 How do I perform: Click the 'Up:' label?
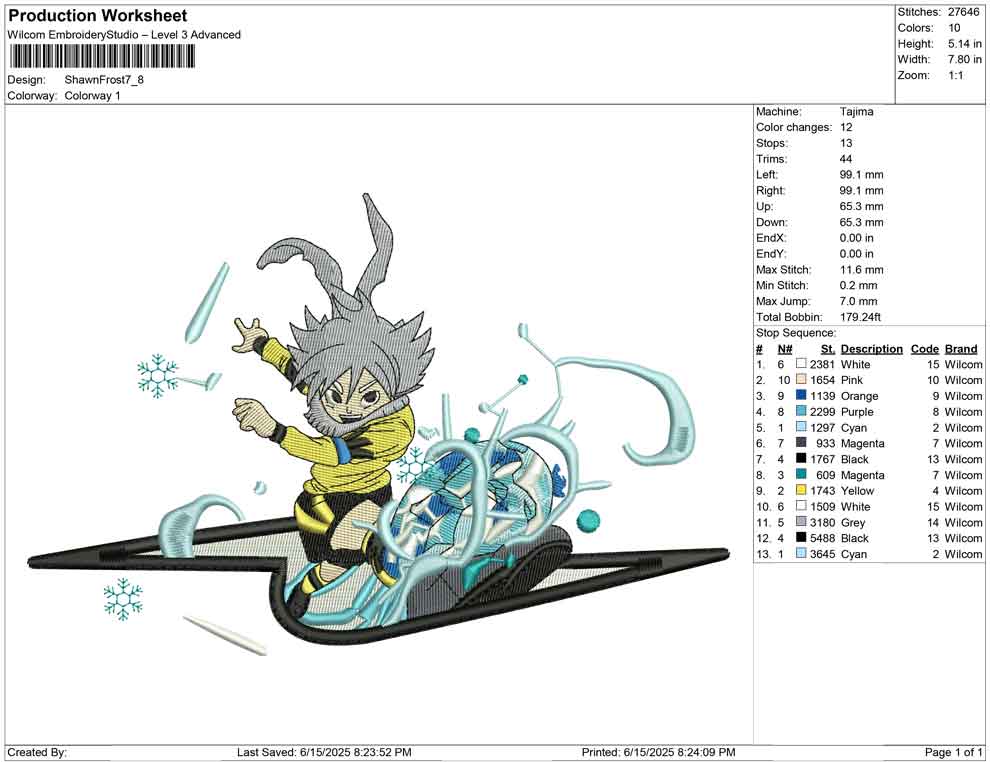[x=764, y=206]
